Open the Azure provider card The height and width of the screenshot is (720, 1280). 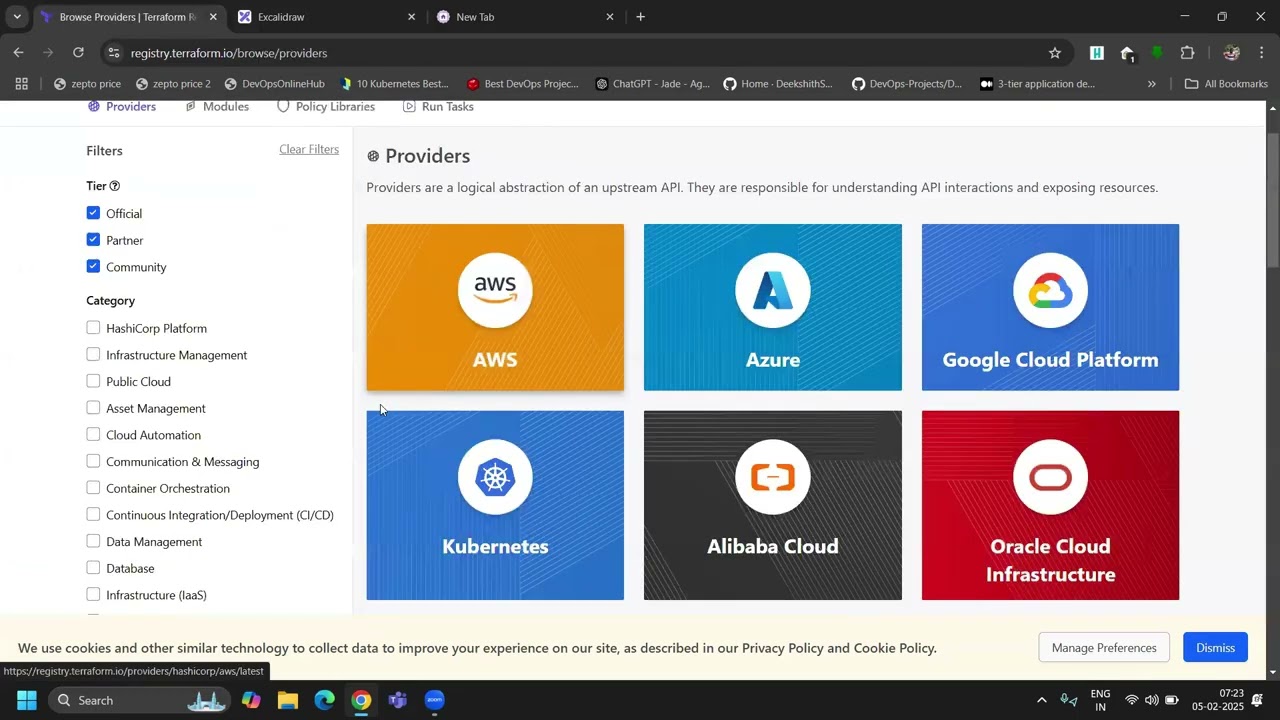pyautogui.click(x=773, y=307)
